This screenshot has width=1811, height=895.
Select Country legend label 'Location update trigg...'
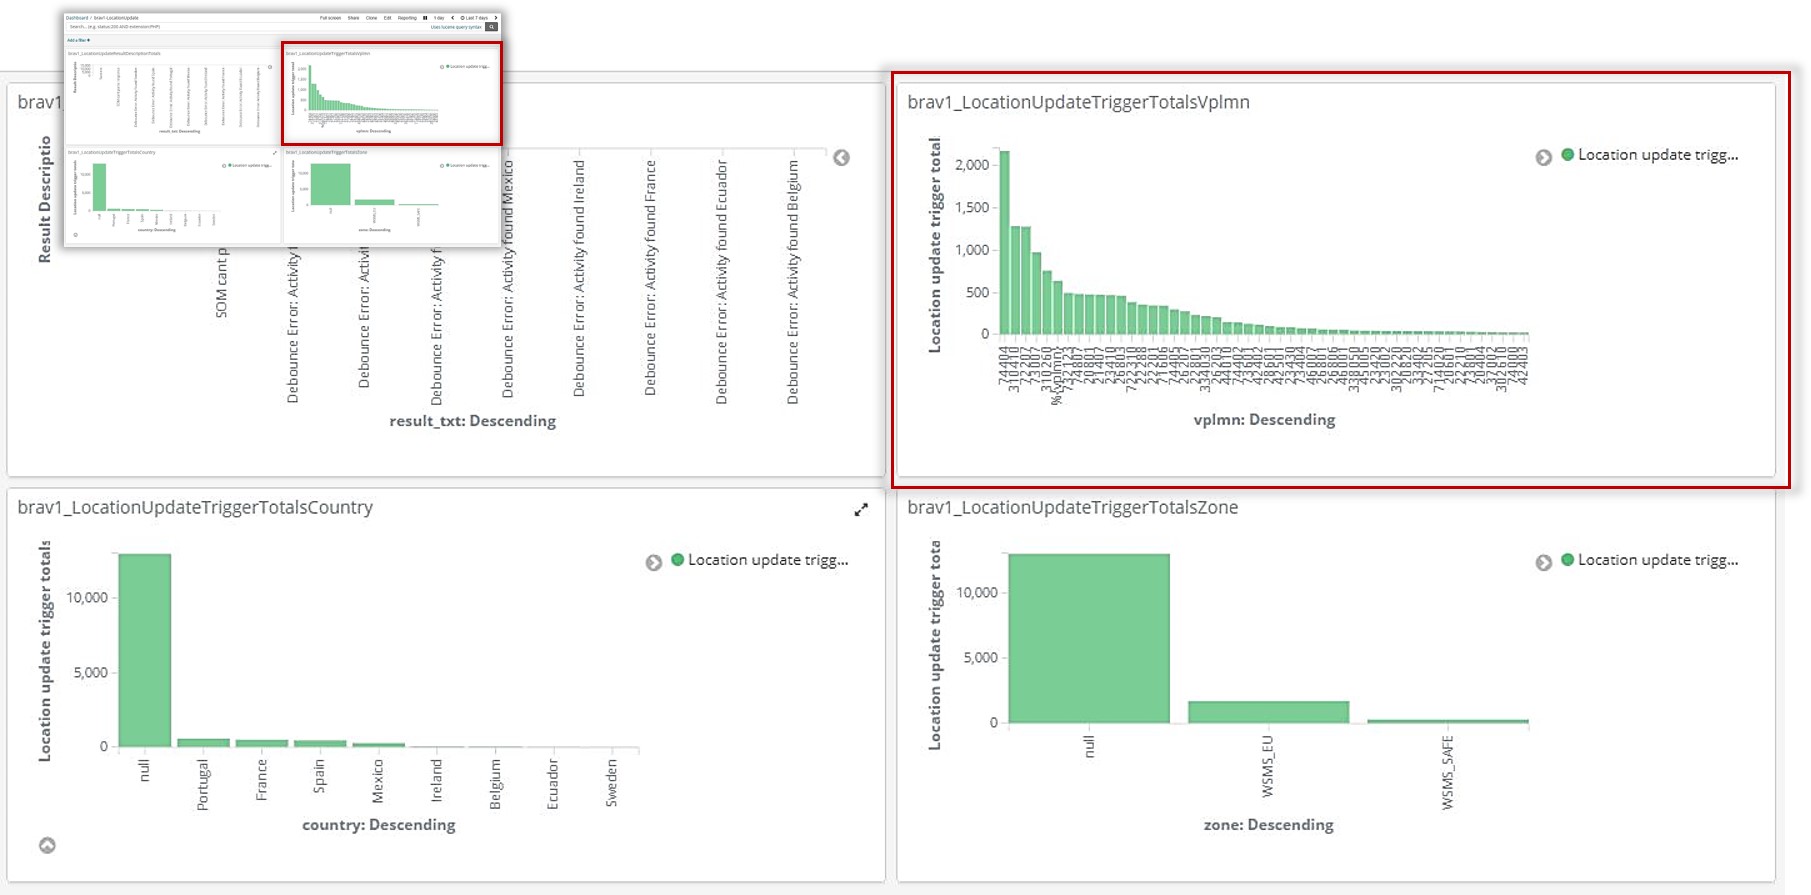tap(768, 560)
